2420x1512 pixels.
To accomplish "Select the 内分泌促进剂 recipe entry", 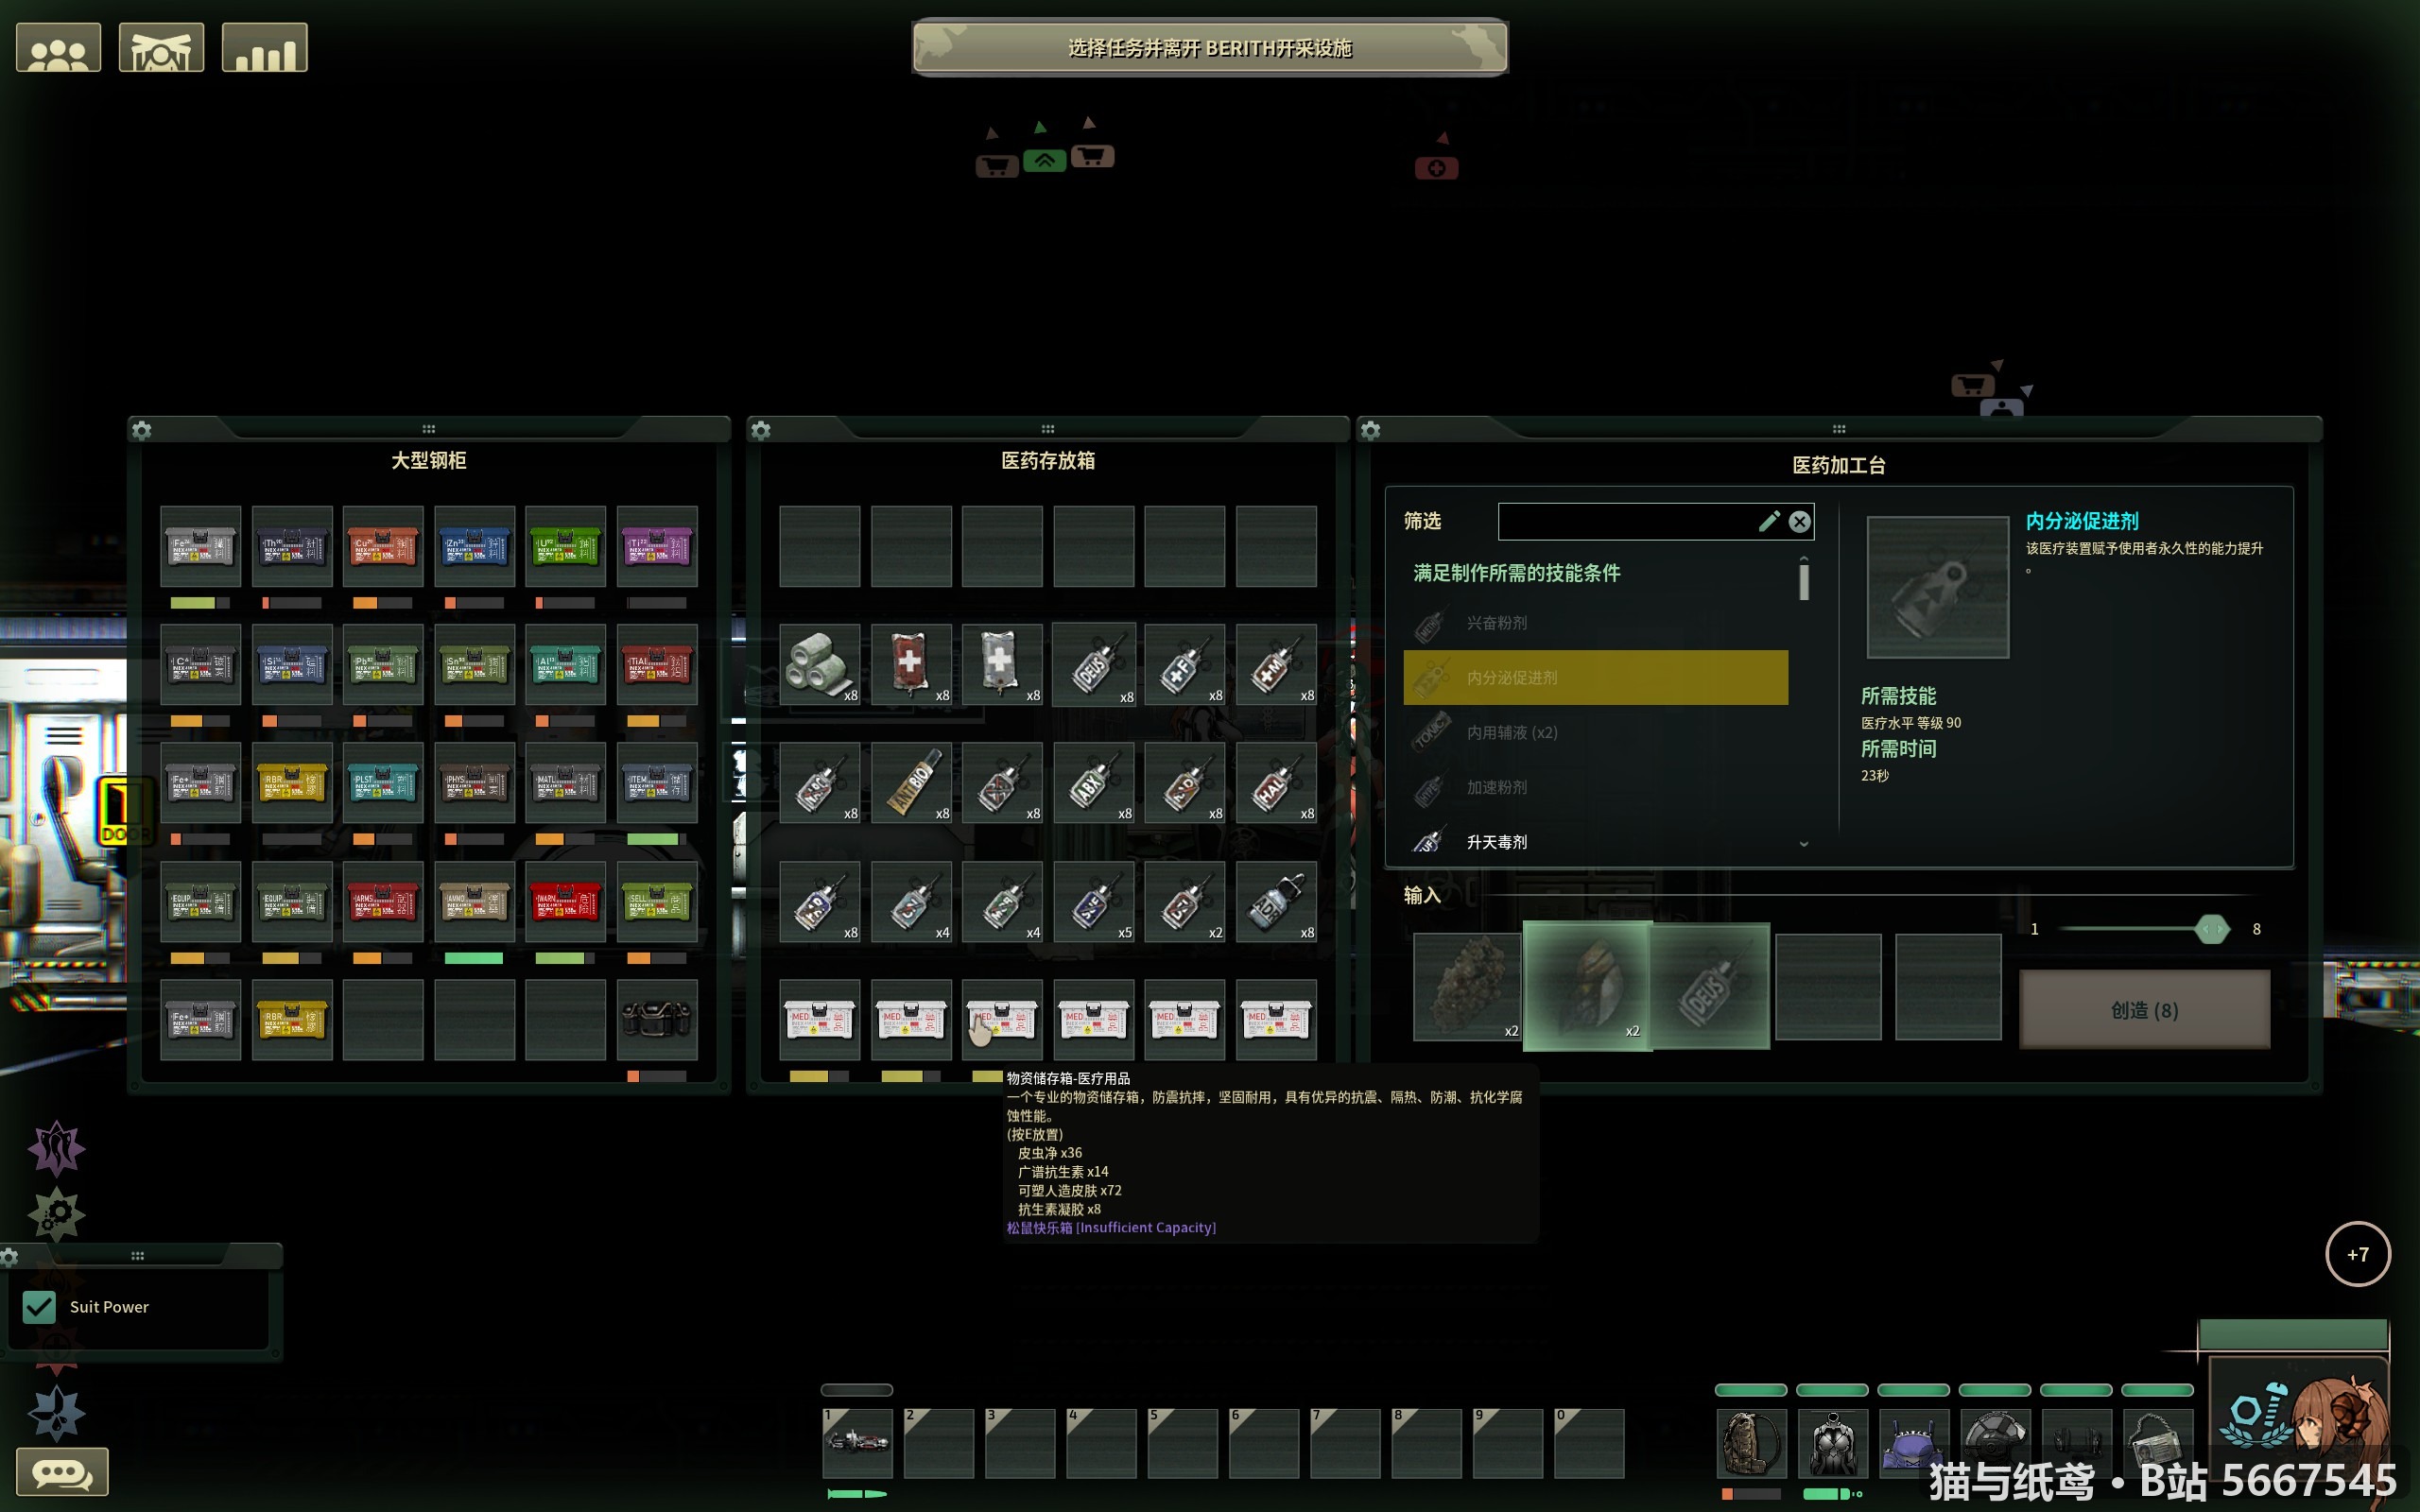I will (1595, 678).
